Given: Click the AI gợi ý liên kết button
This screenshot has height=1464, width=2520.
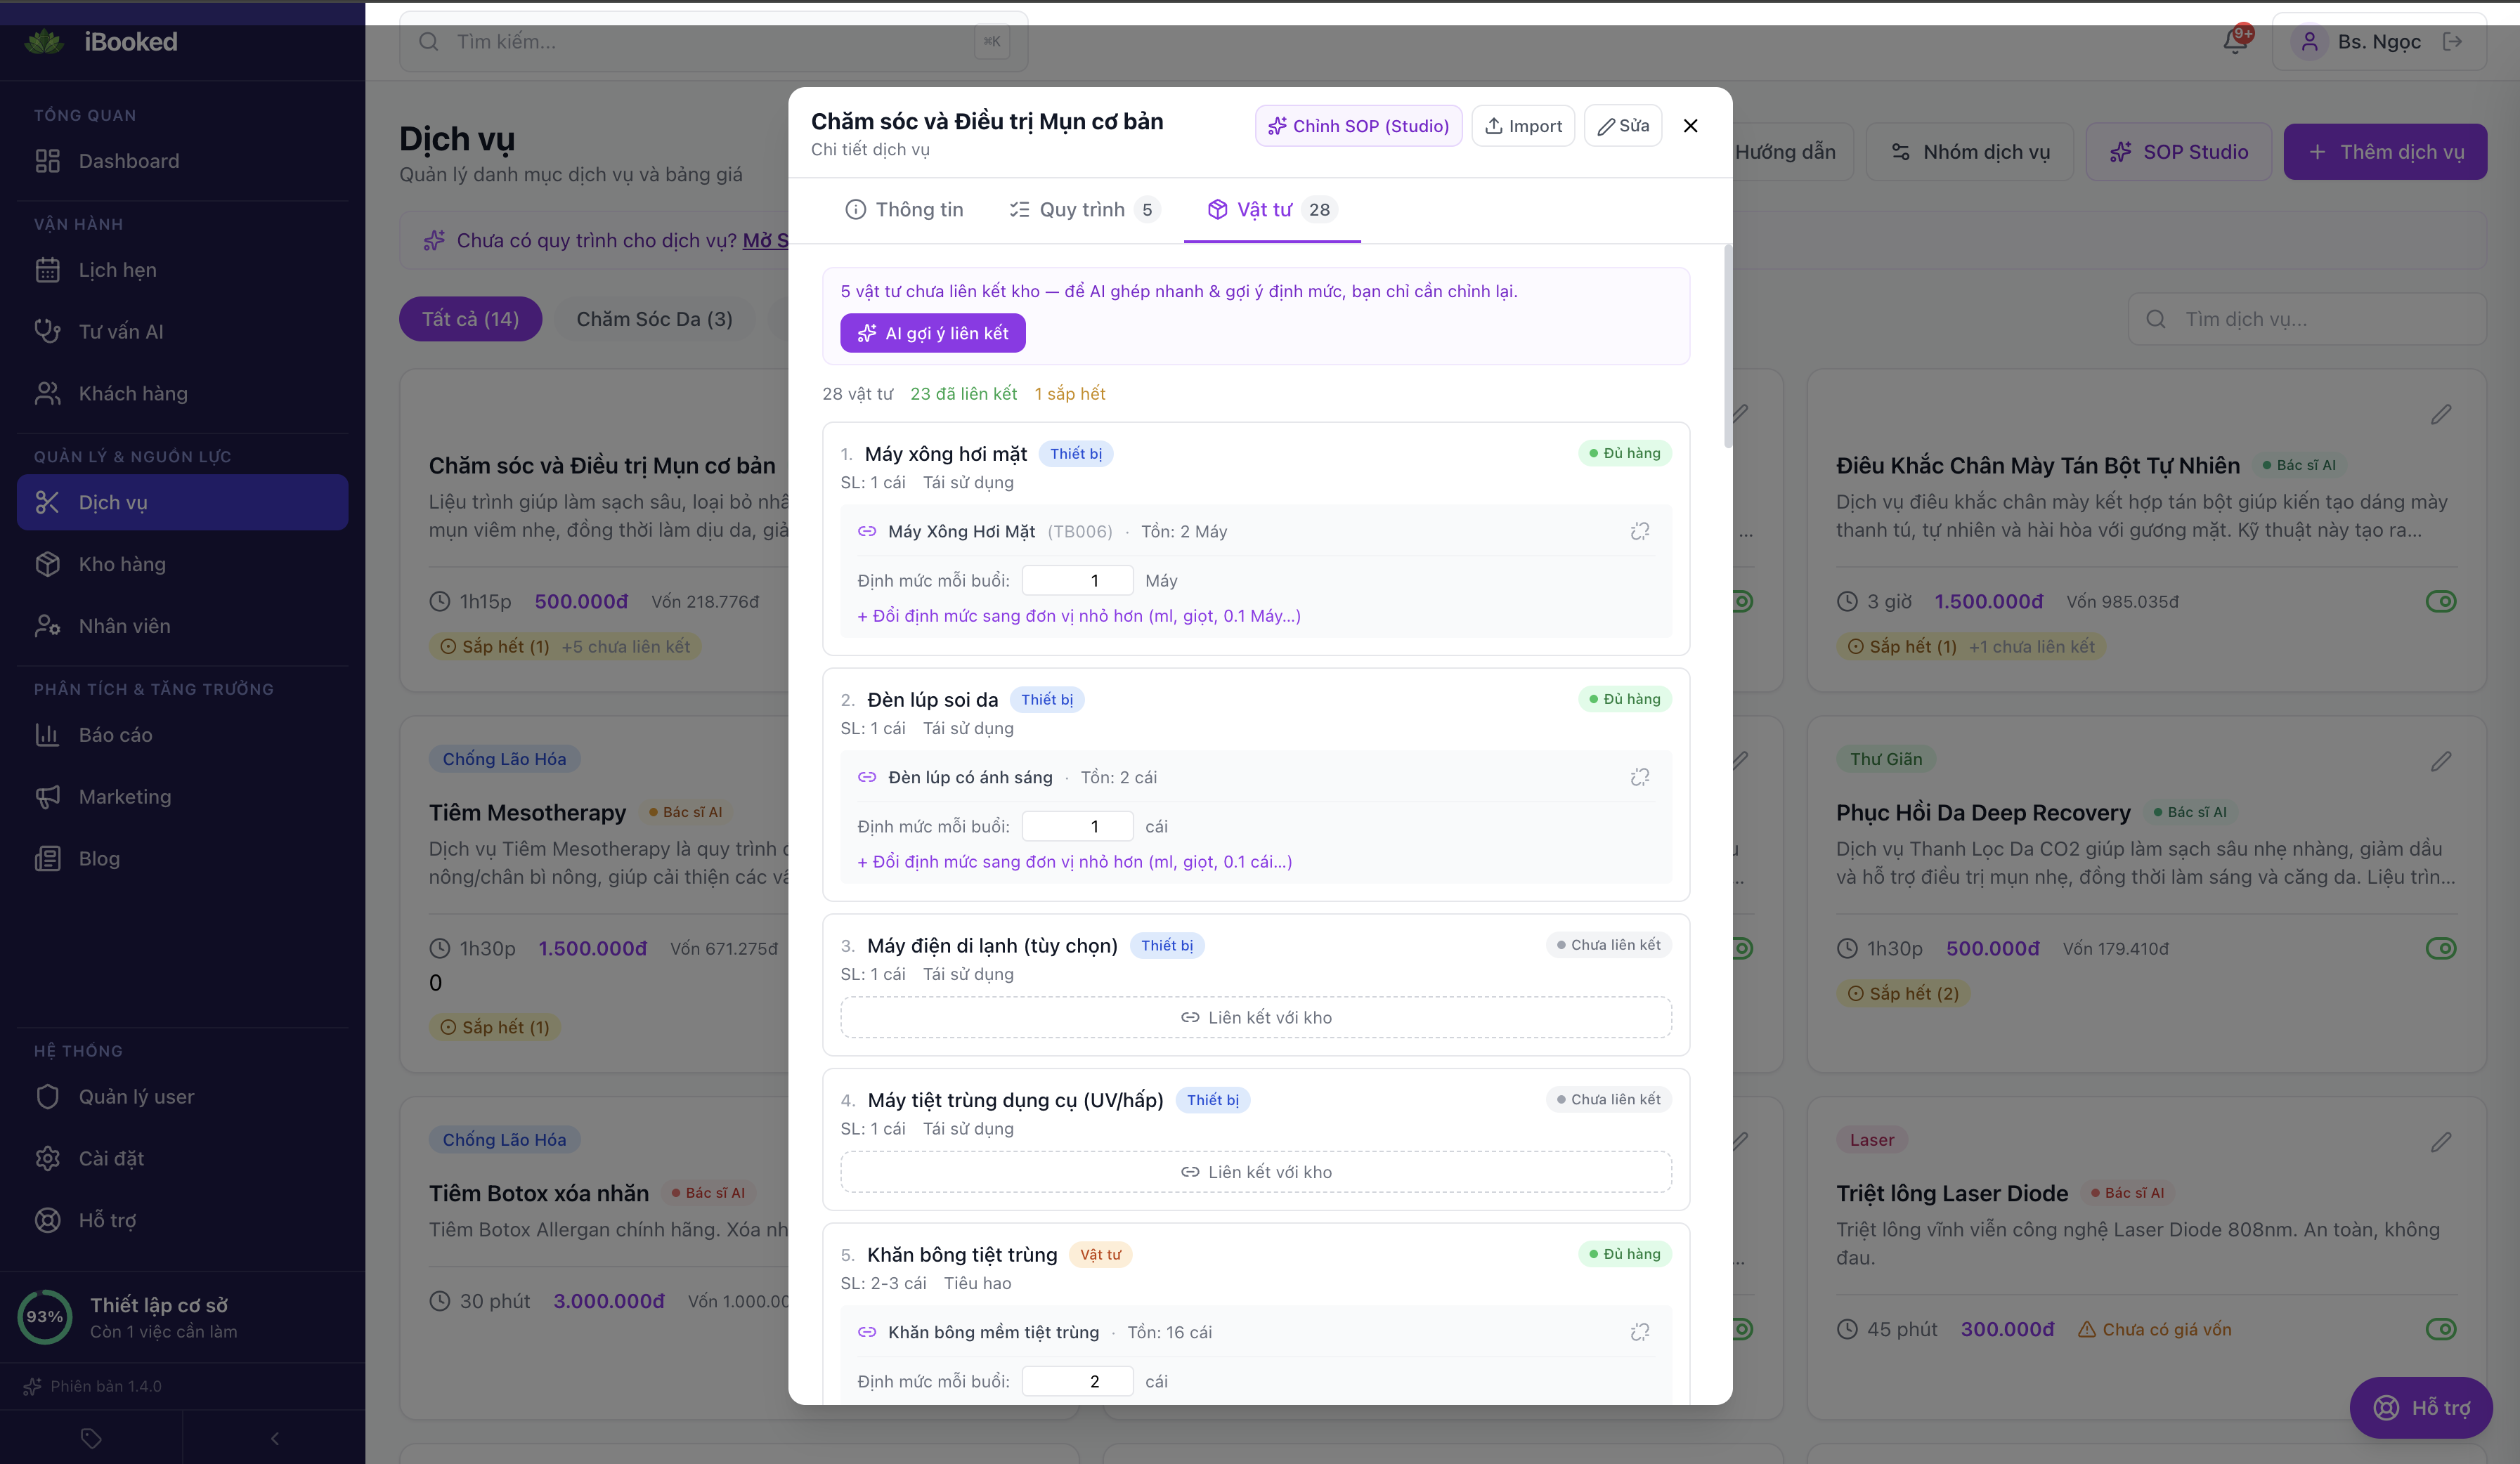Looking at the screenshot, I should point(933,333).
